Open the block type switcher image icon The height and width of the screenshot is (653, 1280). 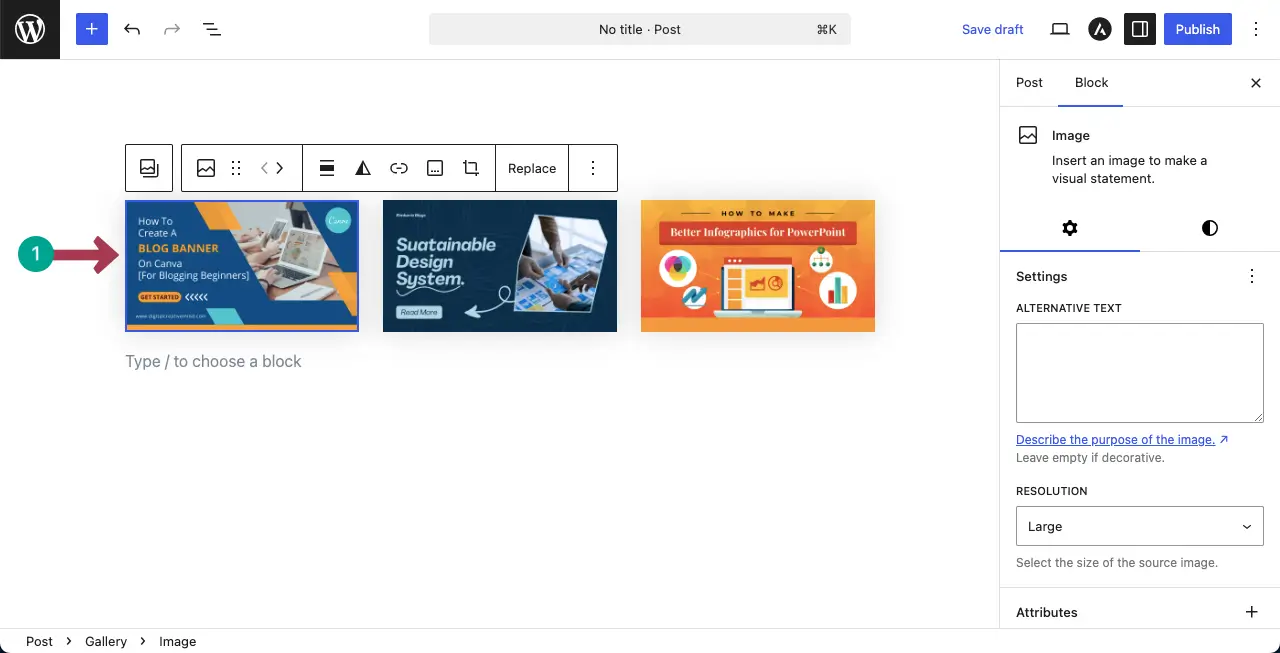click(206, 168)
